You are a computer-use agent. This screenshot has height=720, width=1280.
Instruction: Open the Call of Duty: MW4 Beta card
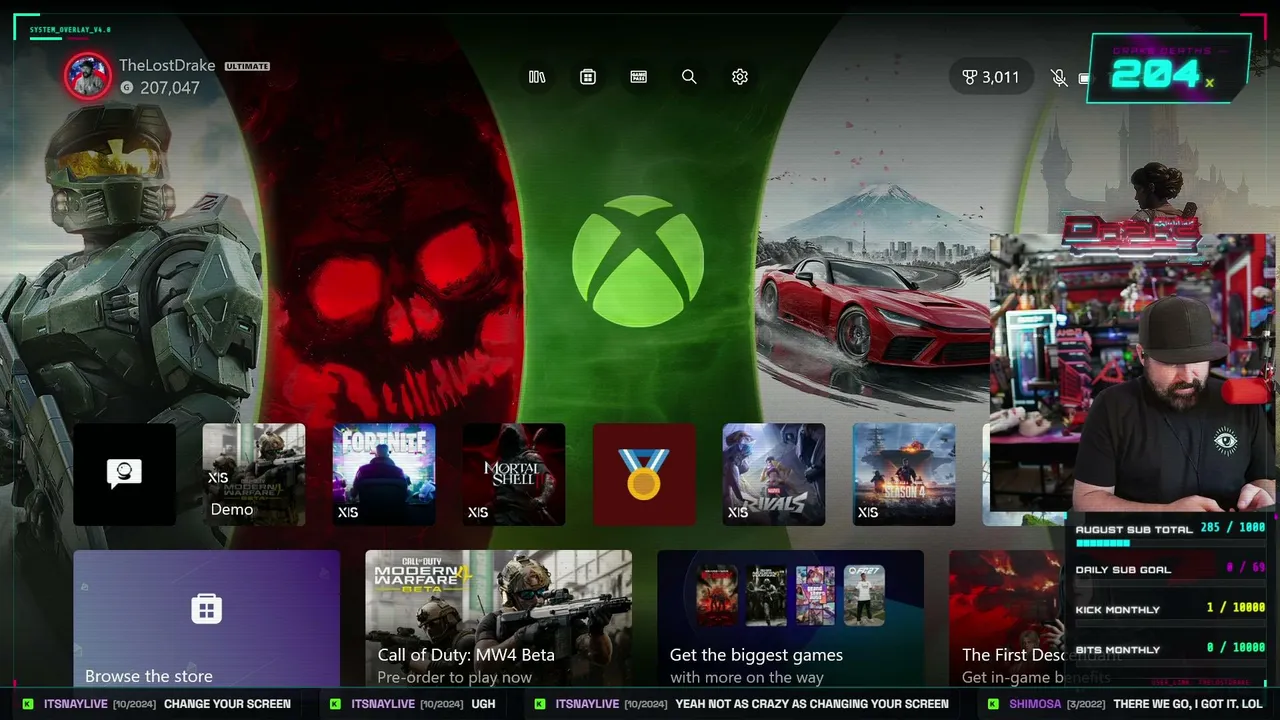[x=499, y=619]
